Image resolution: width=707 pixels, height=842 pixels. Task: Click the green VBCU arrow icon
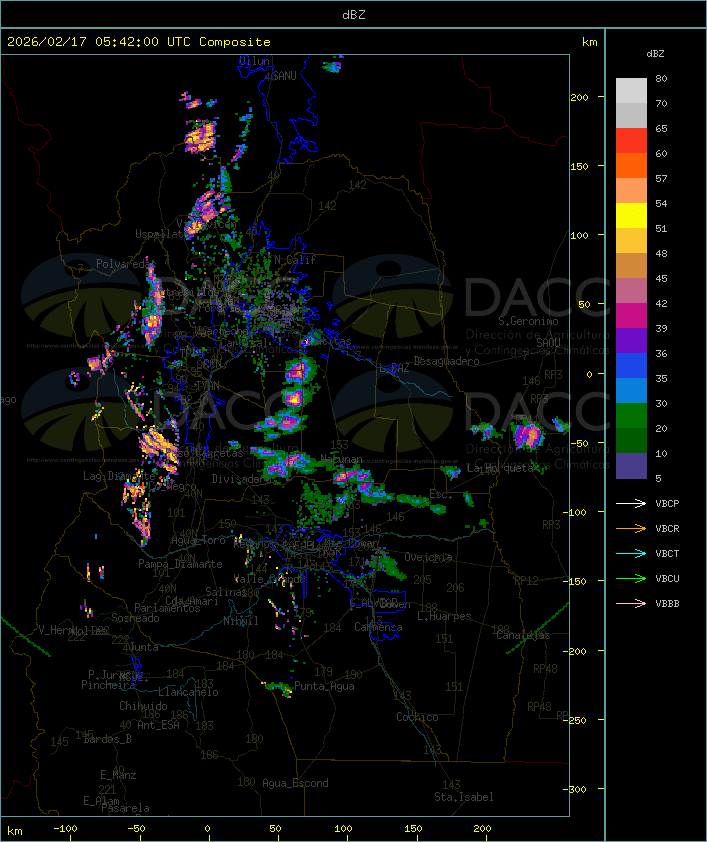(631, 578)
